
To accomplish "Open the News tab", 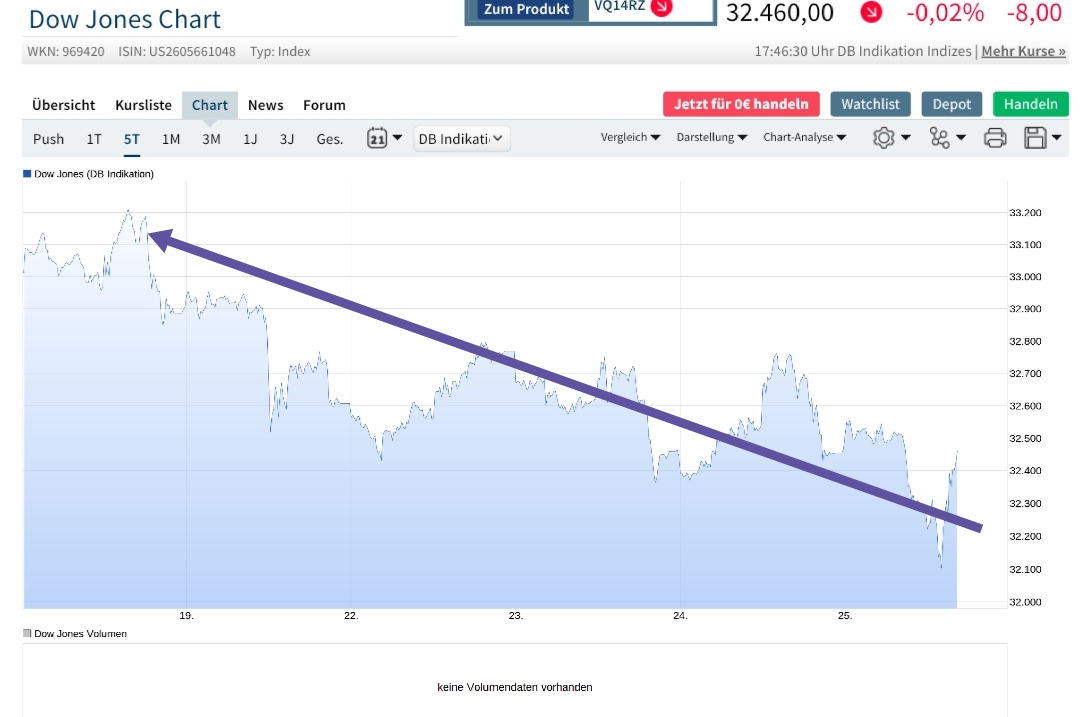I will 265,105.
